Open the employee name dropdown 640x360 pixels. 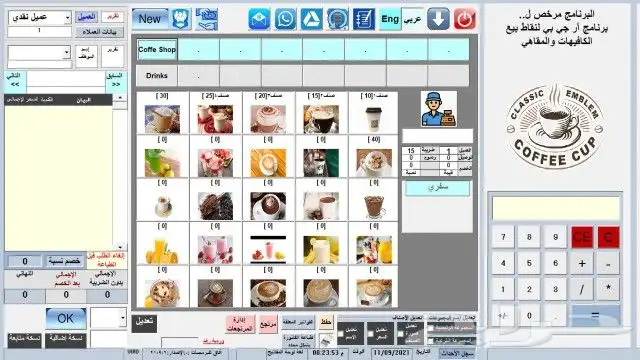(x=67, y=52)
